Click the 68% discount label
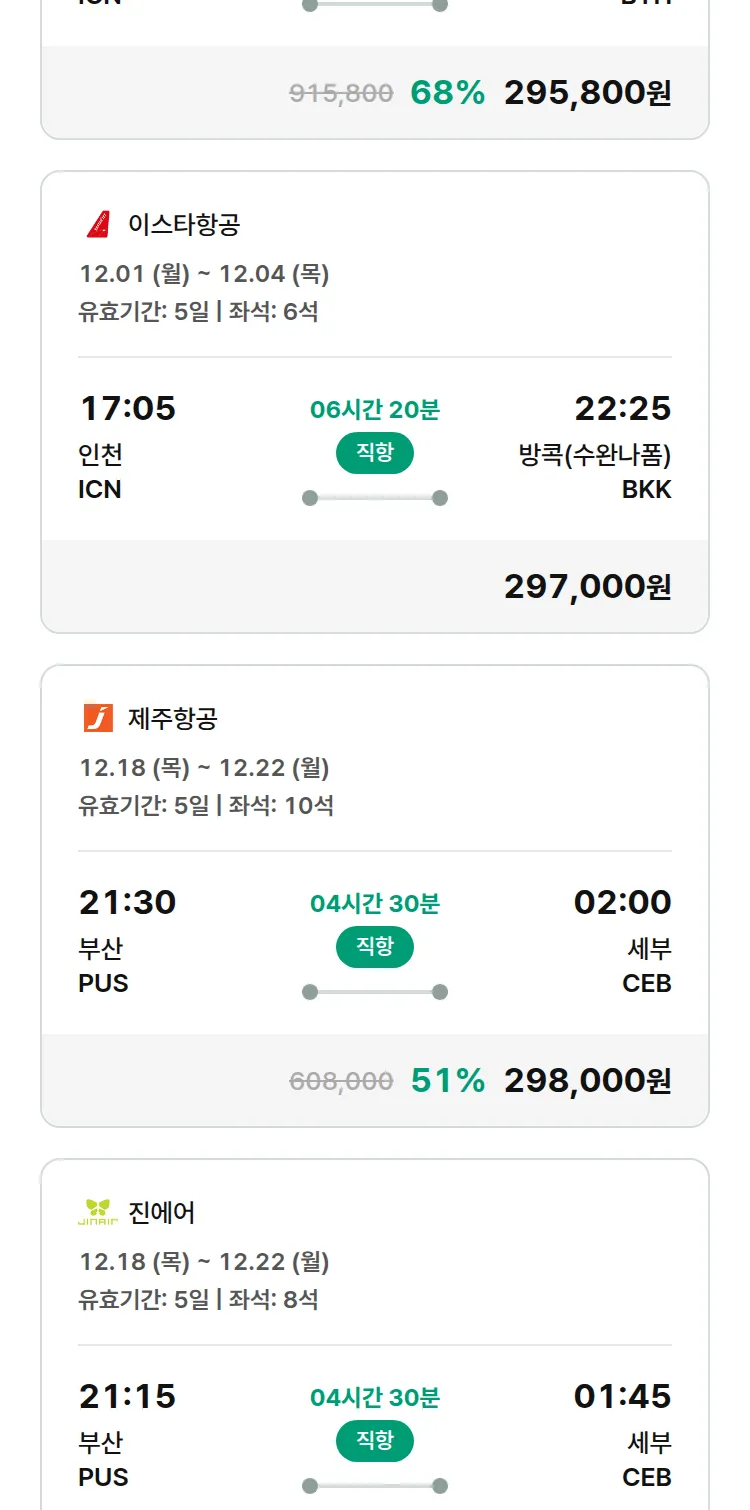The width and height of the screenshot is (750, 1510). [x=447, y=93]
